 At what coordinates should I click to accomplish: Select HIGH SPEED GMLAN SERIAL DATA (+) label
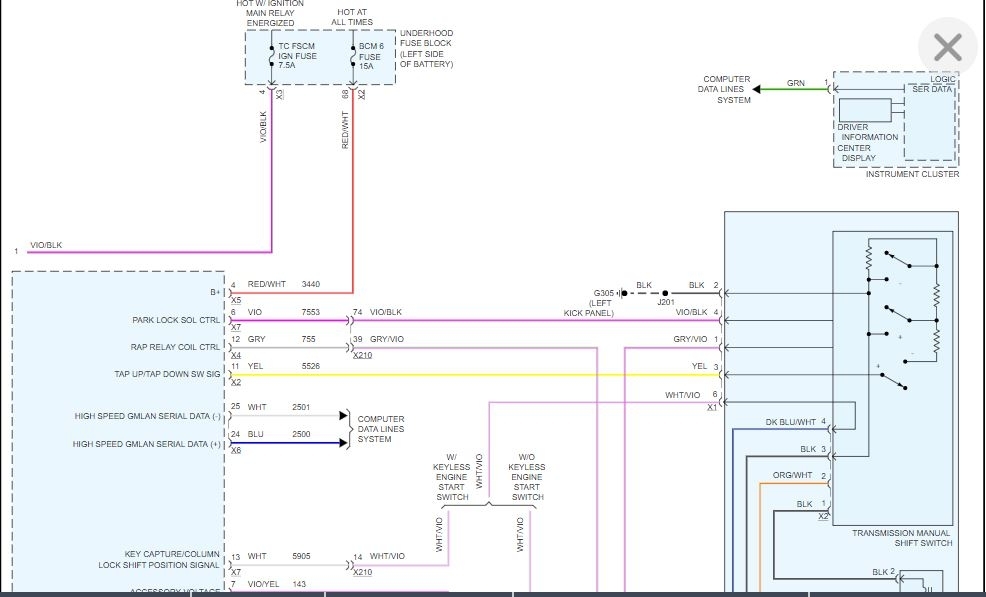(147, 444)
